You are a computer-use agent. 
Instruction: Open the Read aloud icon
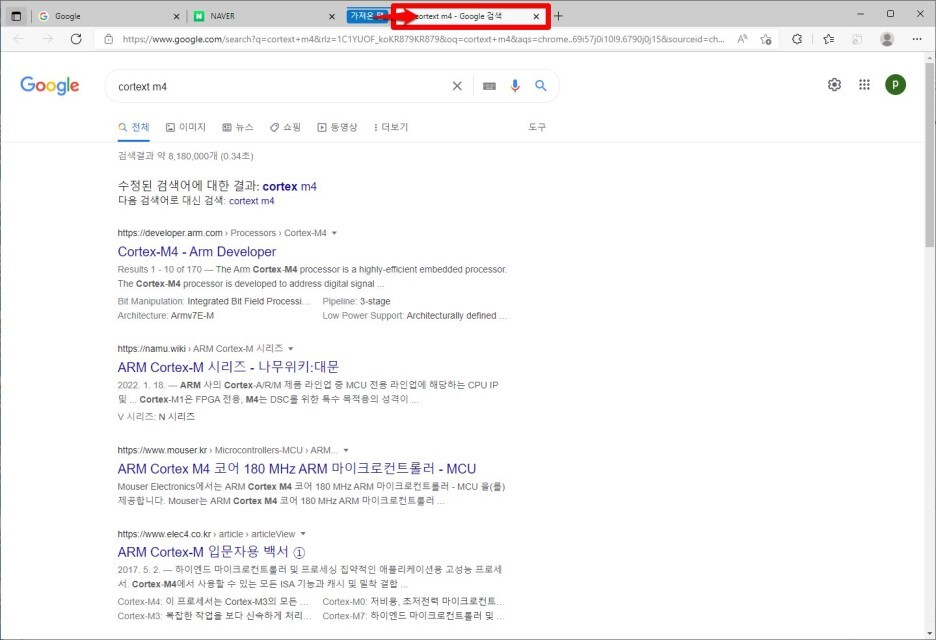742,39
